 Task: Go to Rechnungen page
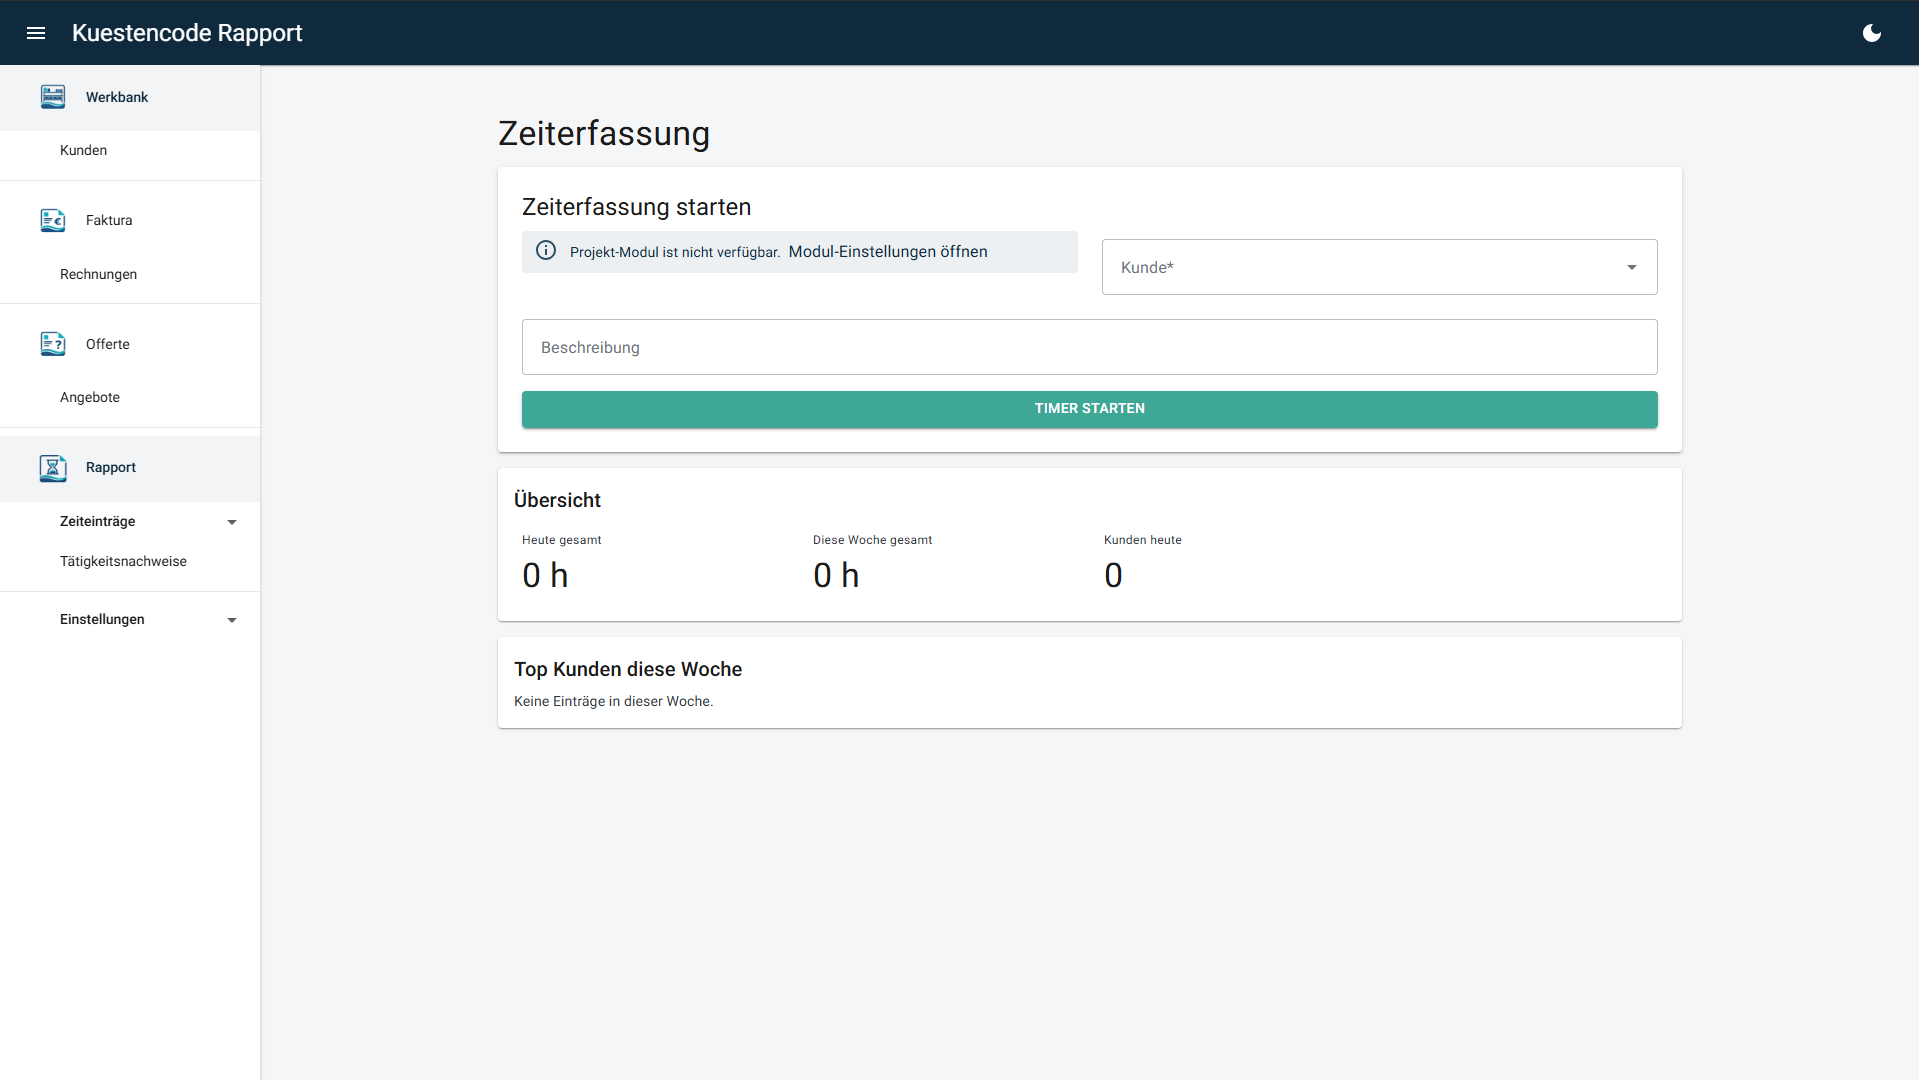[x=98, y=274]
